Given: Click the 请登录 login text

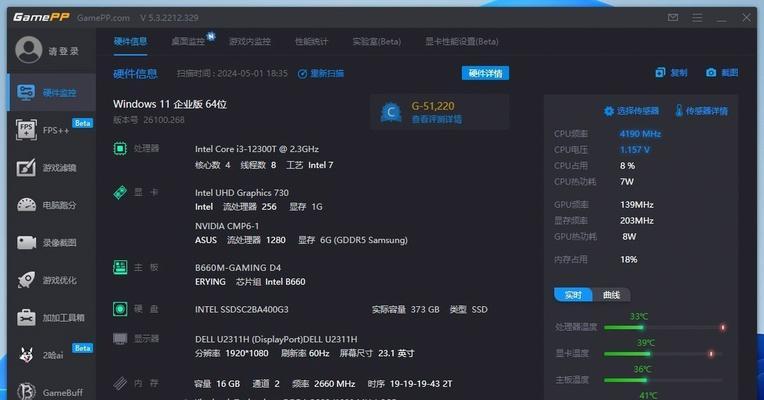Looking at the screenshot, I should click(x=63, y=51).
